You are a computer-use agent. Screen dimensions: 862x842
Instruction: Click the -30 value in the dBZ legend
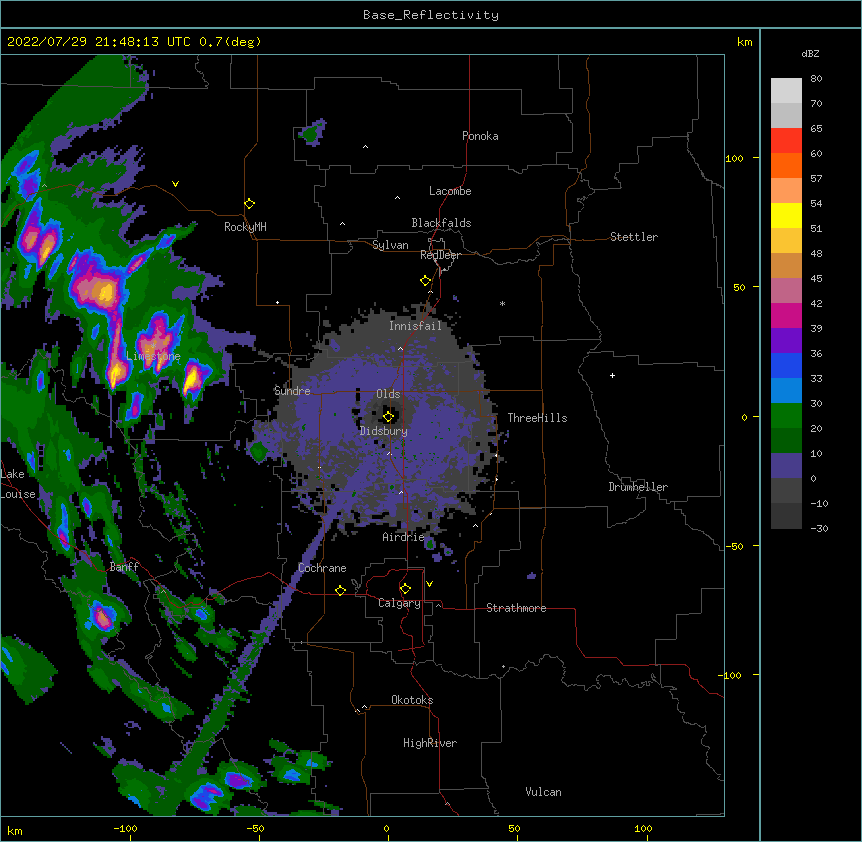pyautogui.click(x=819, y=528)
